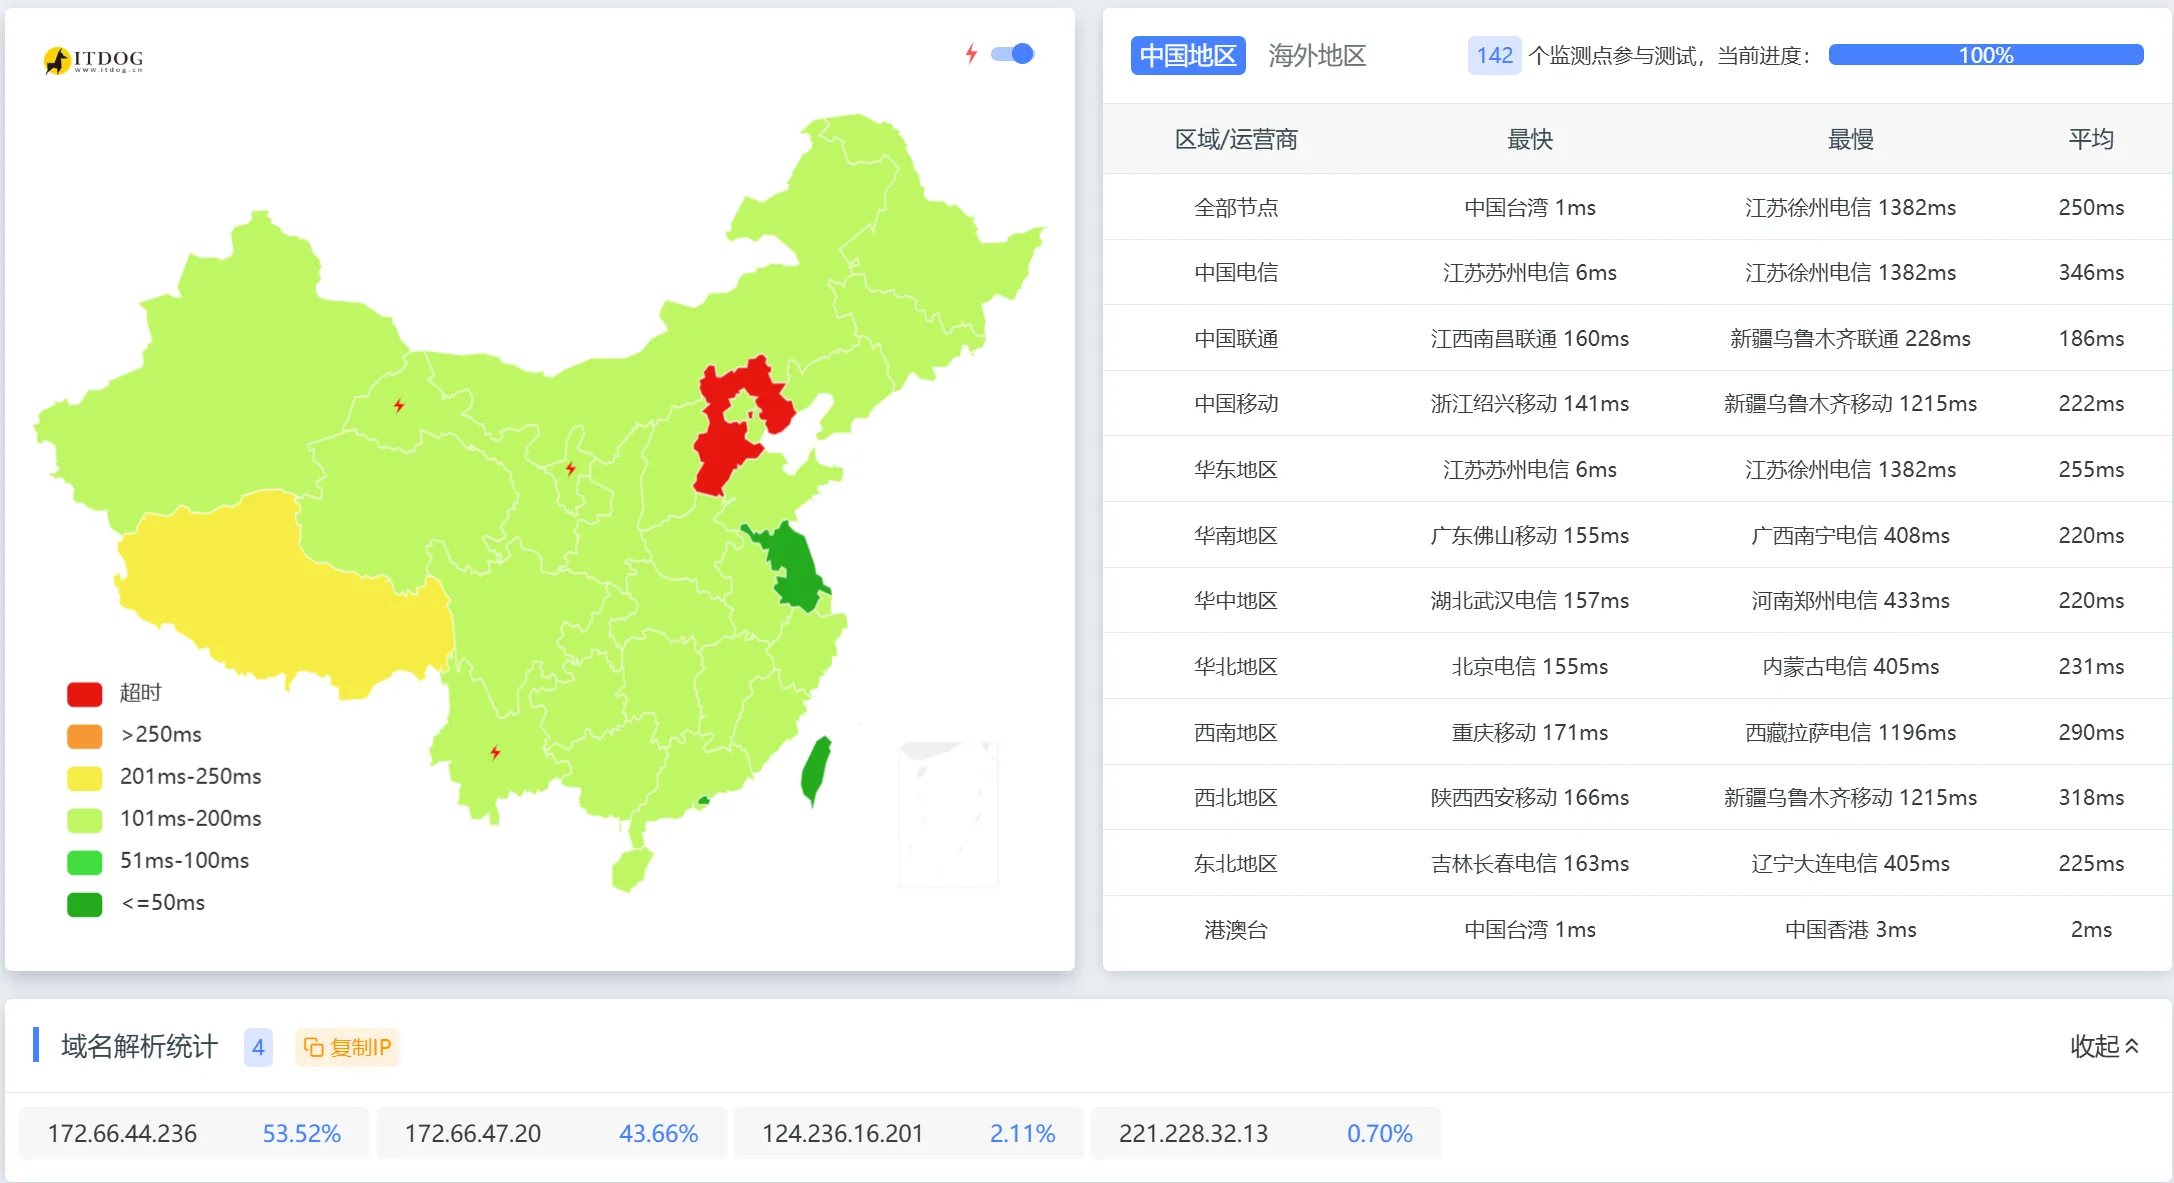The height and width of the screenshot is (1183, 2174).
Task: Click the lightning marker in Gansu
Action: click(x=570, y=468)
